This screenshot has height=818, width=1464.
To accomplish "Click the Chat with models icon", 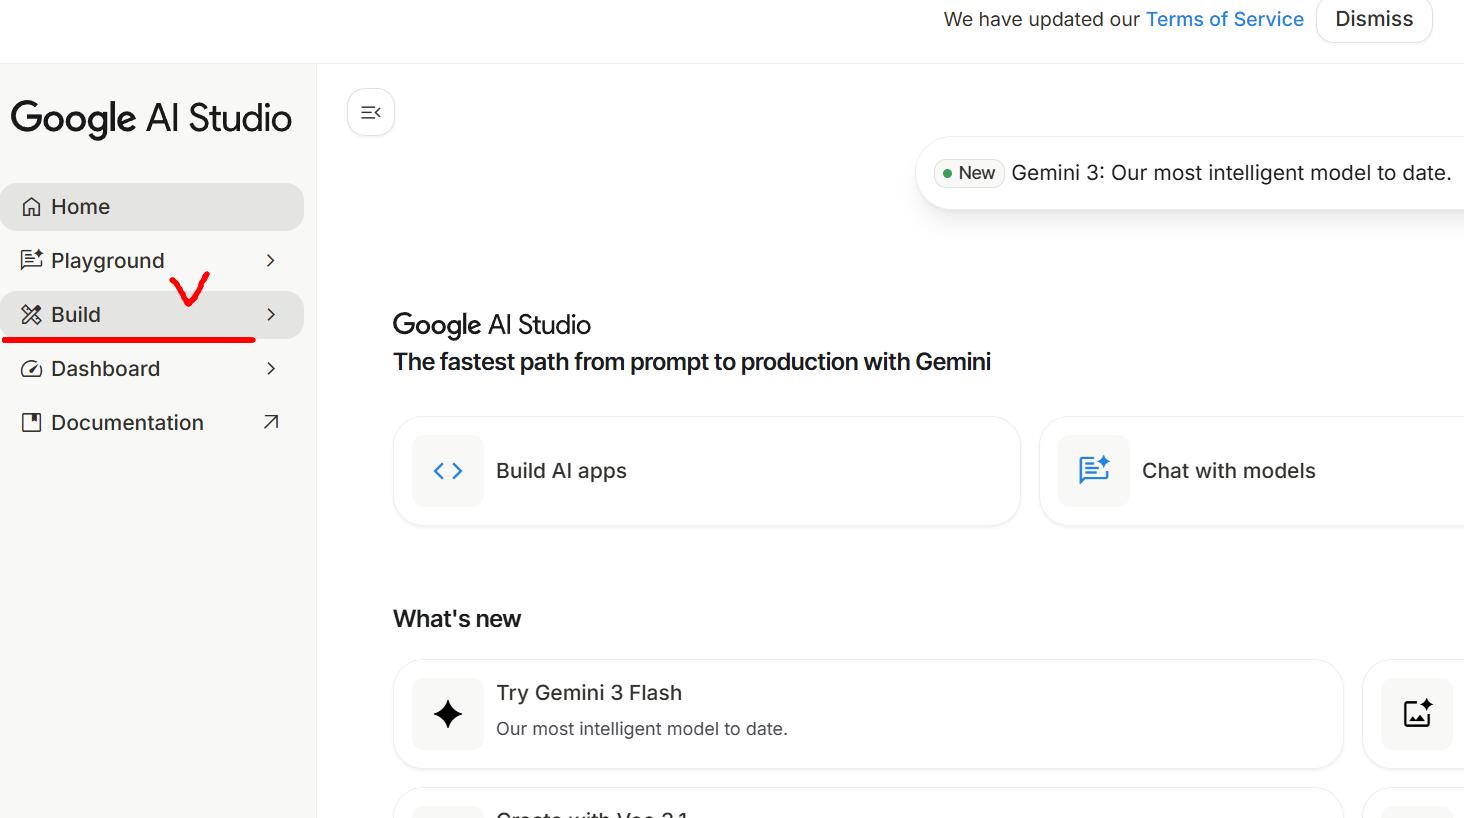I will 1094,471.
